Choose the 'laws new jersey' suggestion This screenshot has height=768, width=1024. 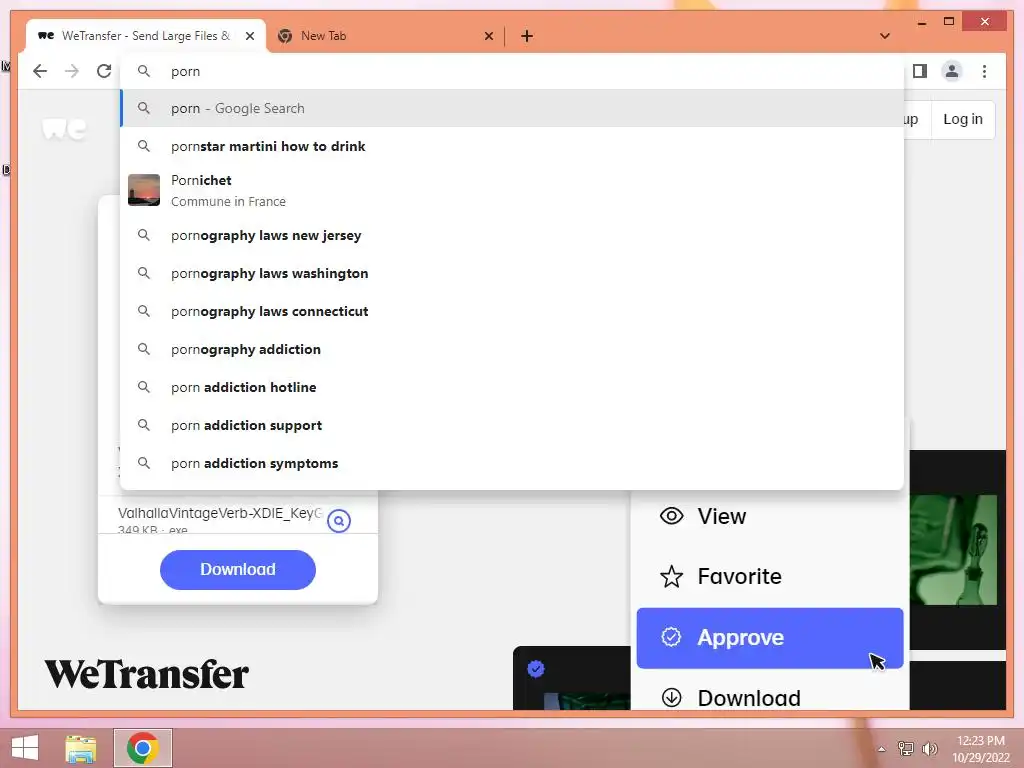(x=512, y=236)
